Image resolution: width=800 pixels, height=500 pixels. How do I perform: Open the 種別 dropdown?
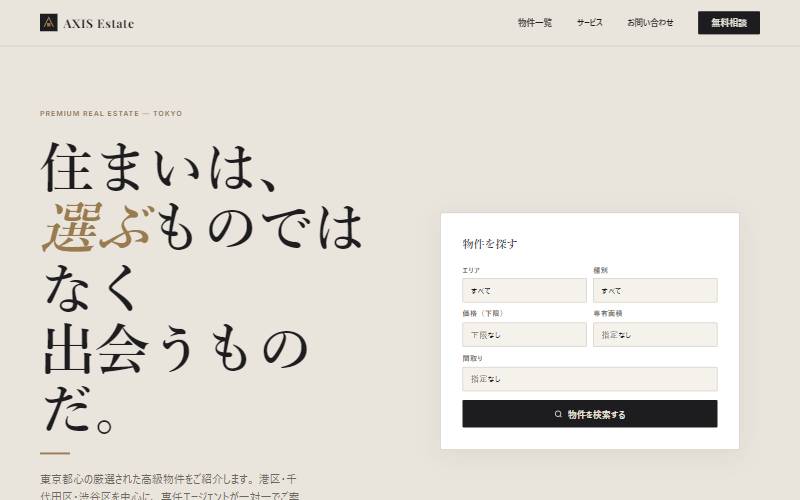click(655, 290)
